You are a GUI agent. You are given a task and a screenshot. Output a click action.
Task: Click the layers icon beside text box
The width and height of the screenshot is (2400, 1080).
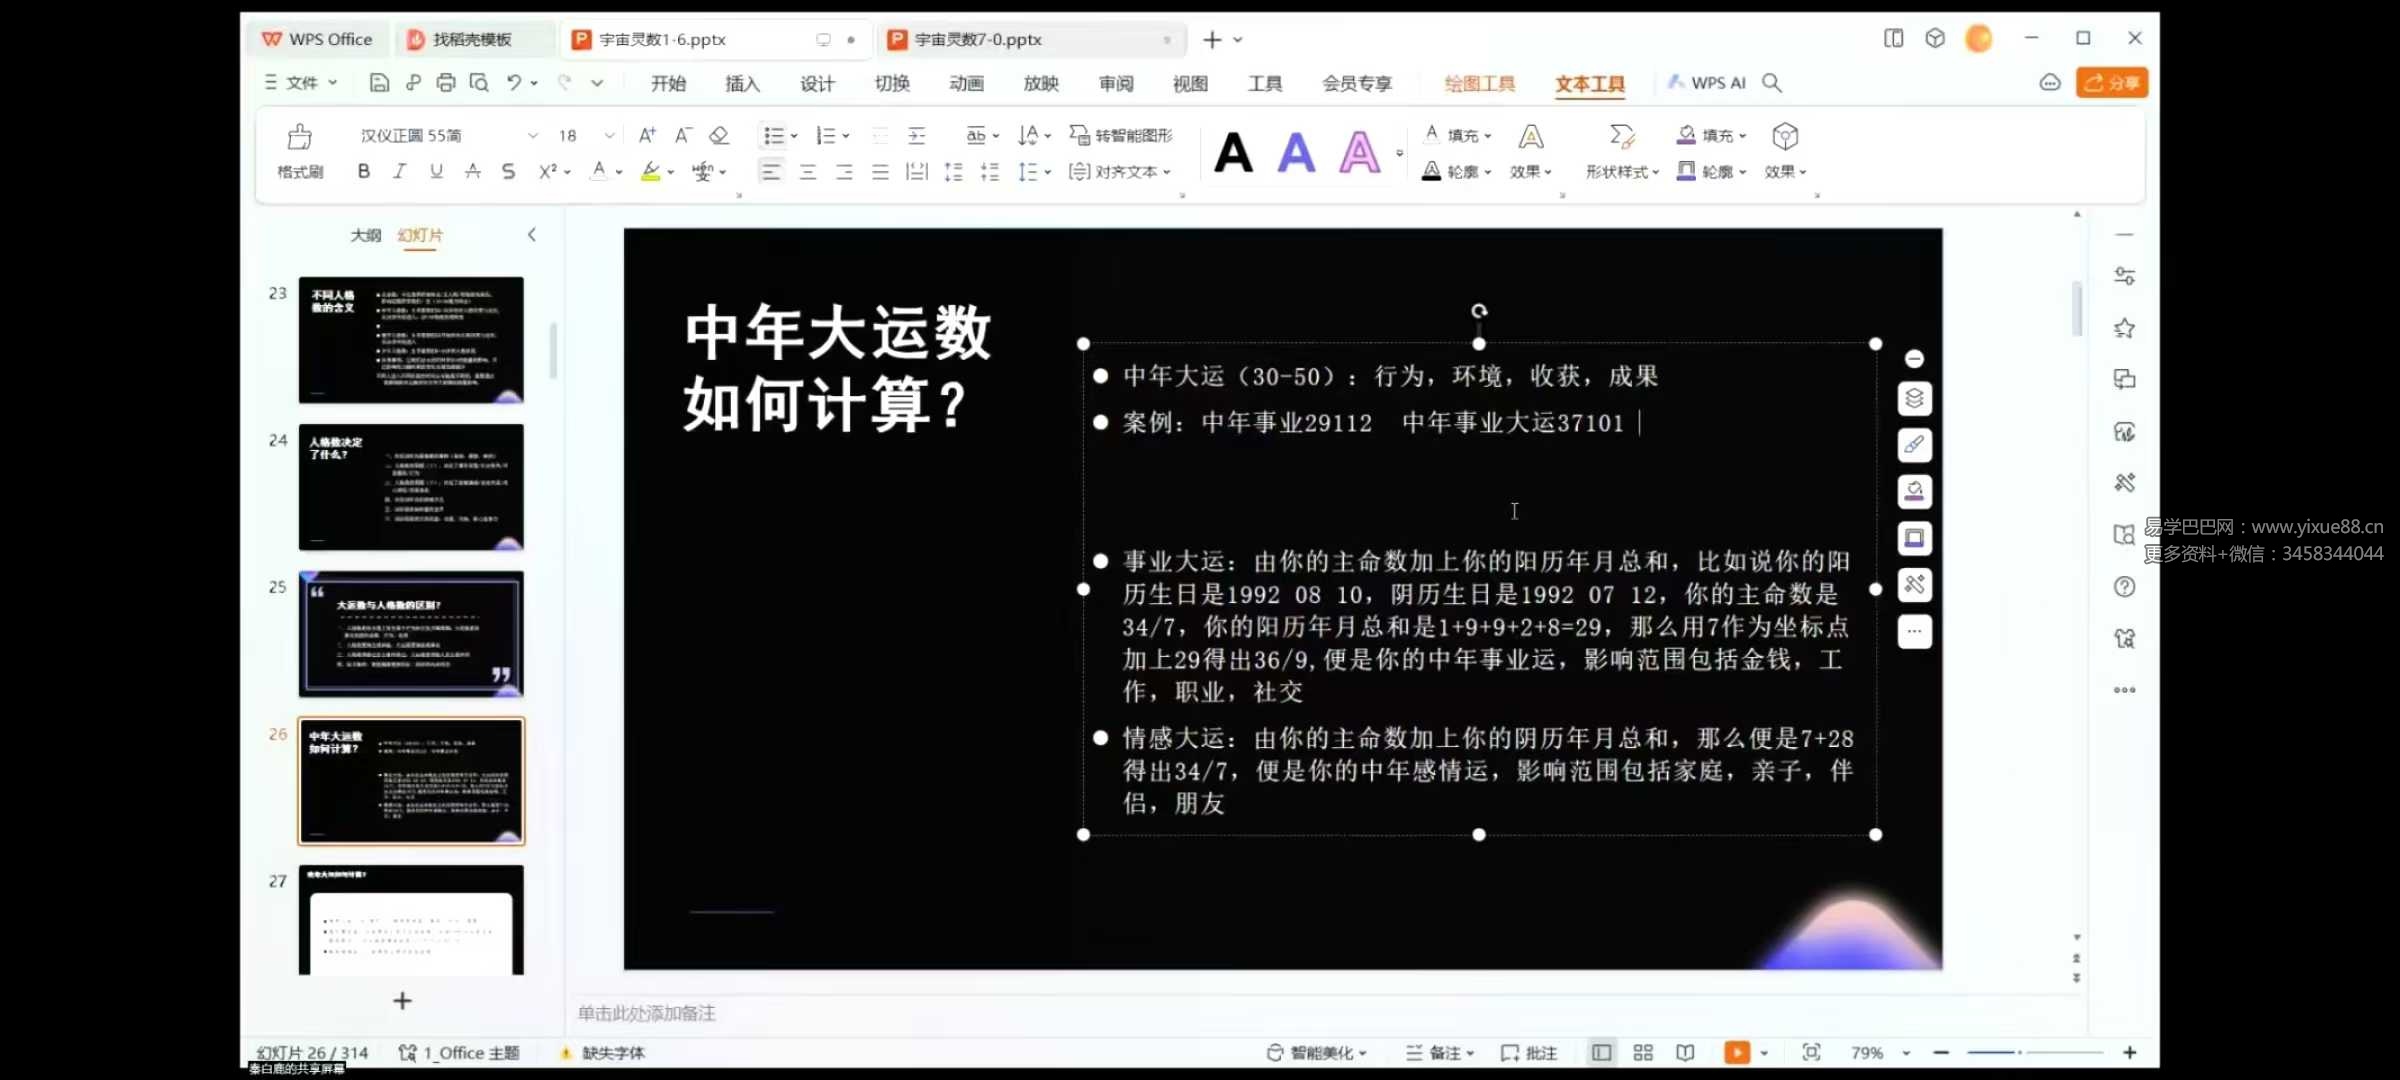click(x=1914, y=399)
